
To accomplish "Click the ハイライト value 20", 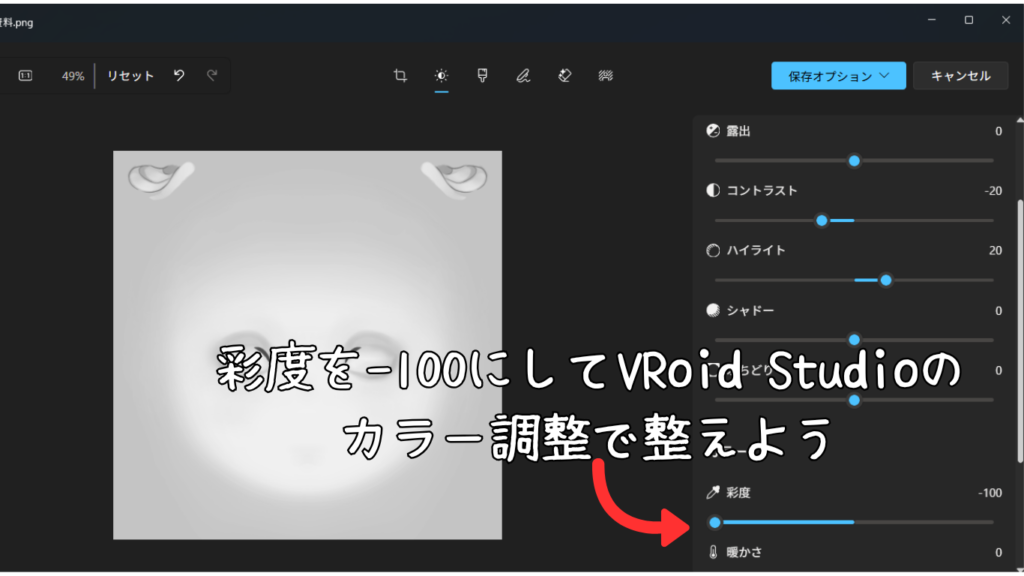I will coord(995,251).
